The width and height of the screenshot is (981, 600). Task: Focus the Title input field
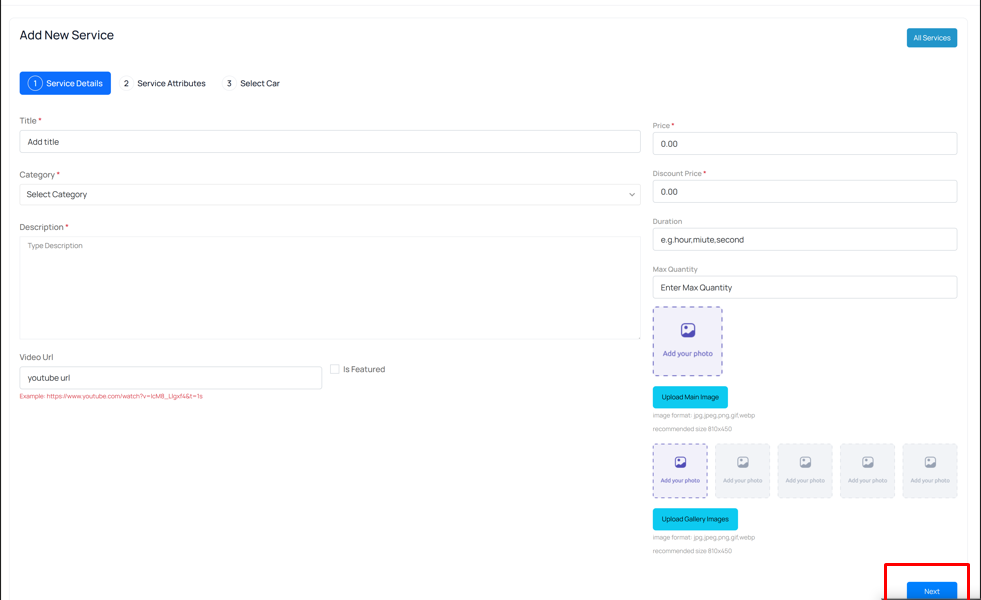(x=330, y=142)
